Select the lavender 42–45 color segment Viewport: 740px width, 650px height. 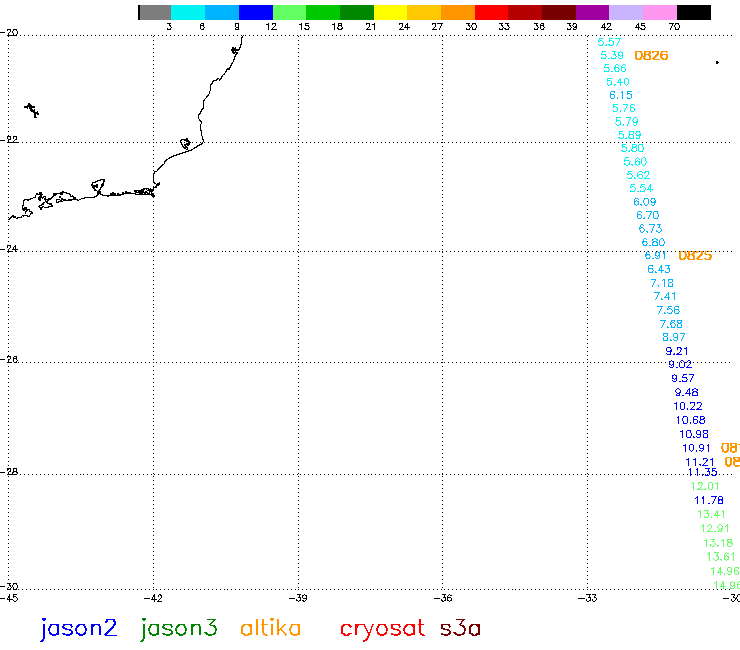point(626,12)
